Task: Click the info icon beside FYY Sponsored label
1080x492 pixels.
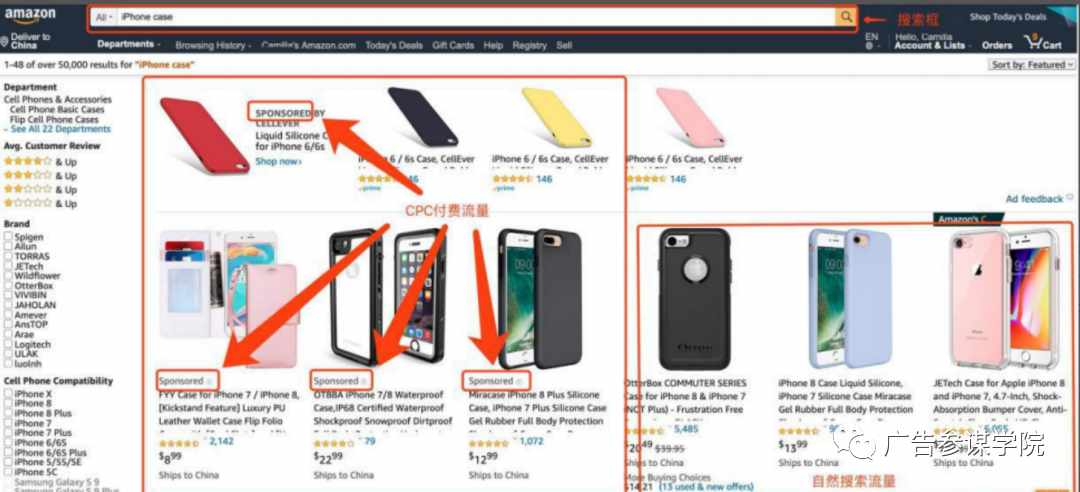Action: 210,381
